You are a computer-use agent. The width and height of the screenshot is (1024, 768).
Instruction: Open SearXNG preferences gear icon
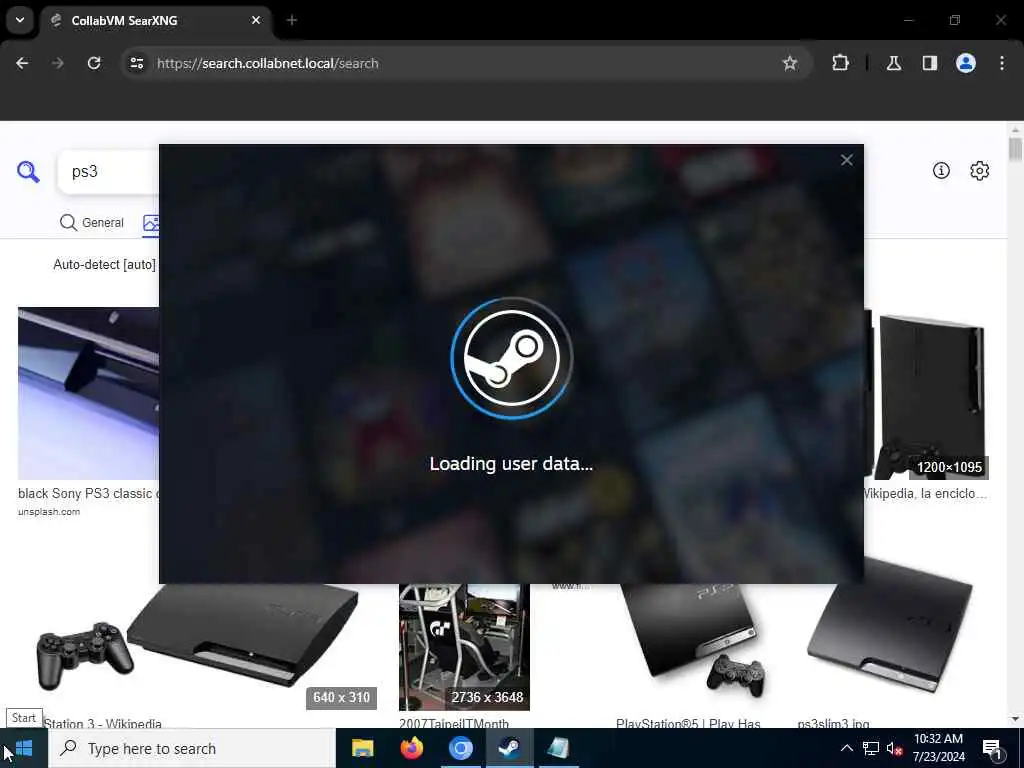coord(979,170)
